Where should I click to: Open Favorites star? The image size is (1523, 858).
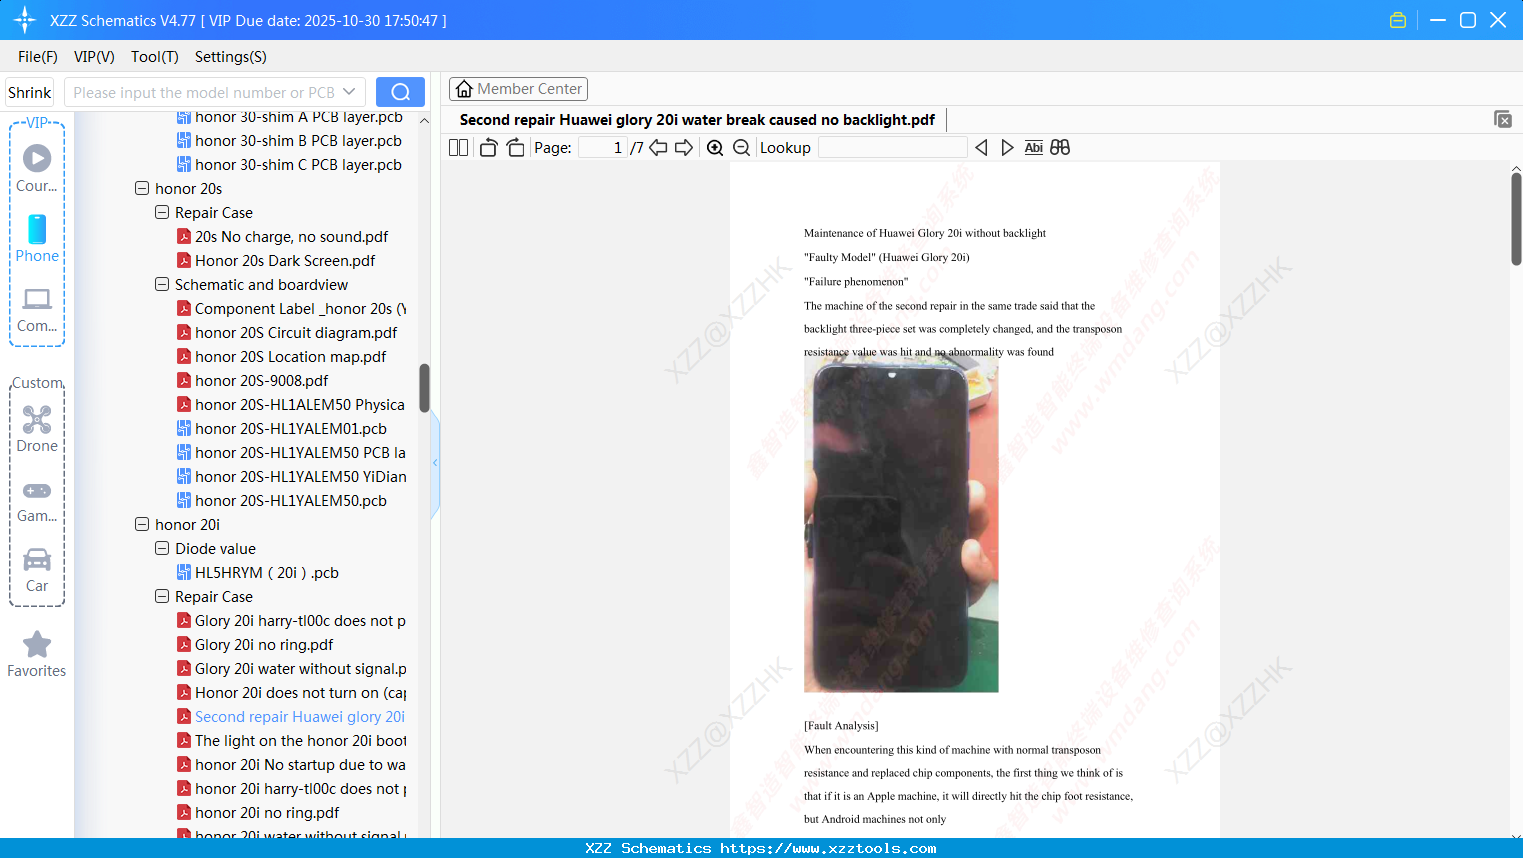pos(37,655)
